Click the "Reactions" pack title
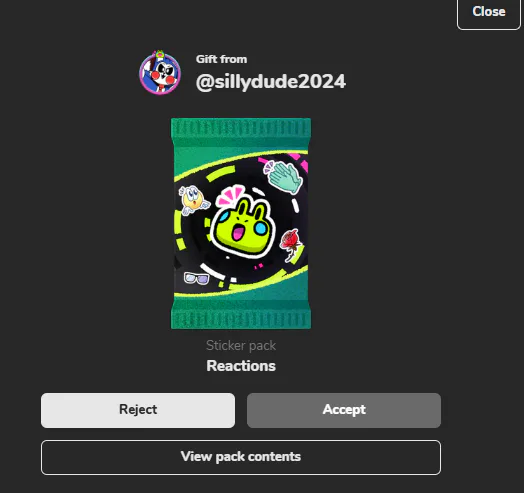 (241, 366)
